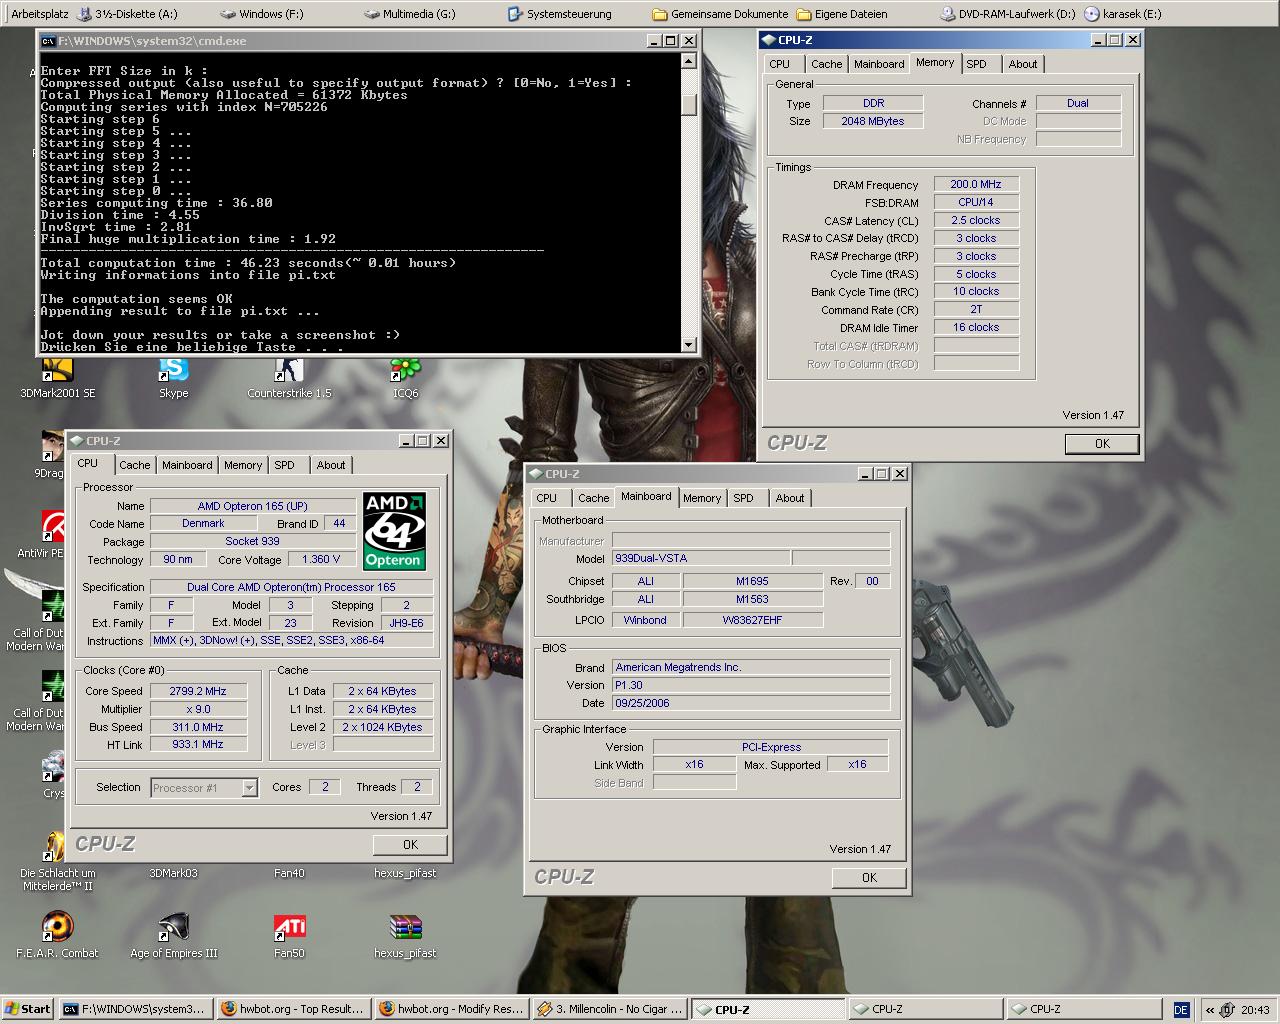Screen dimensions: 1280x1024
Task: Open the Age of Empires III shortcut
Action: click(x=174, y=935)
